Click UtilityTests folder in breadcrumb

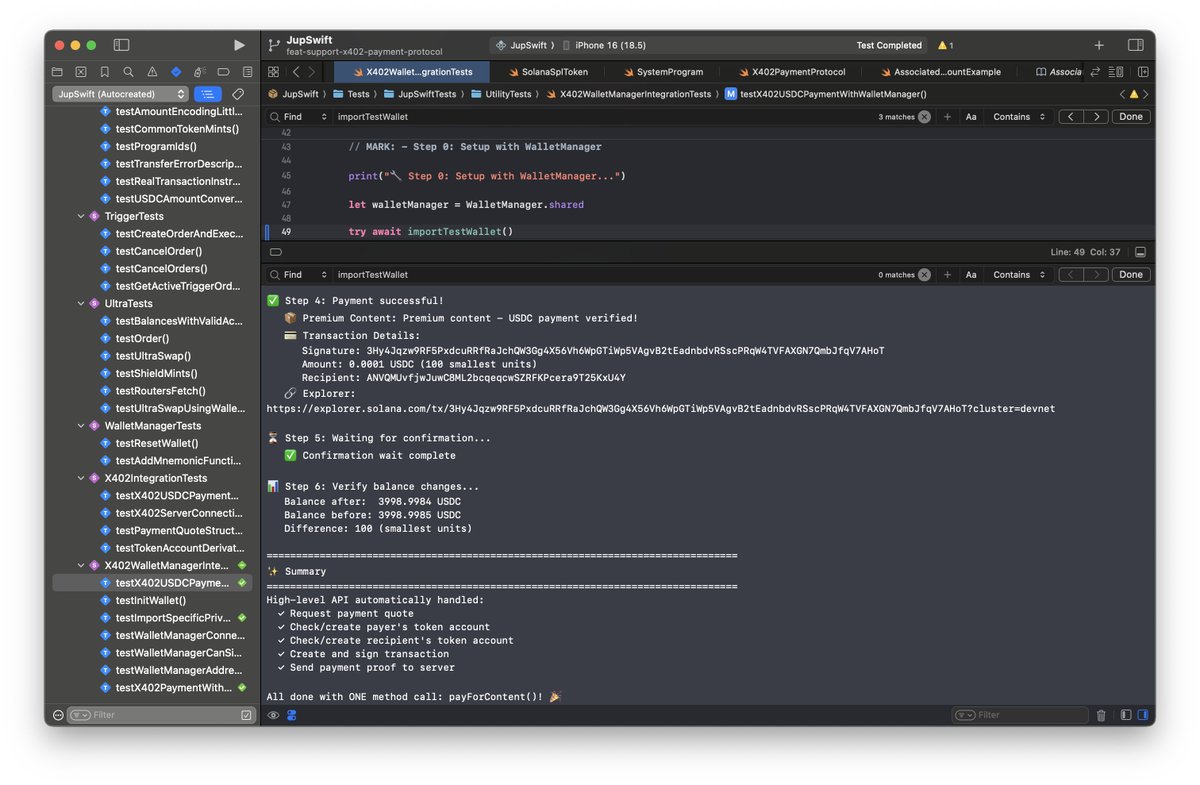[502, 94]
